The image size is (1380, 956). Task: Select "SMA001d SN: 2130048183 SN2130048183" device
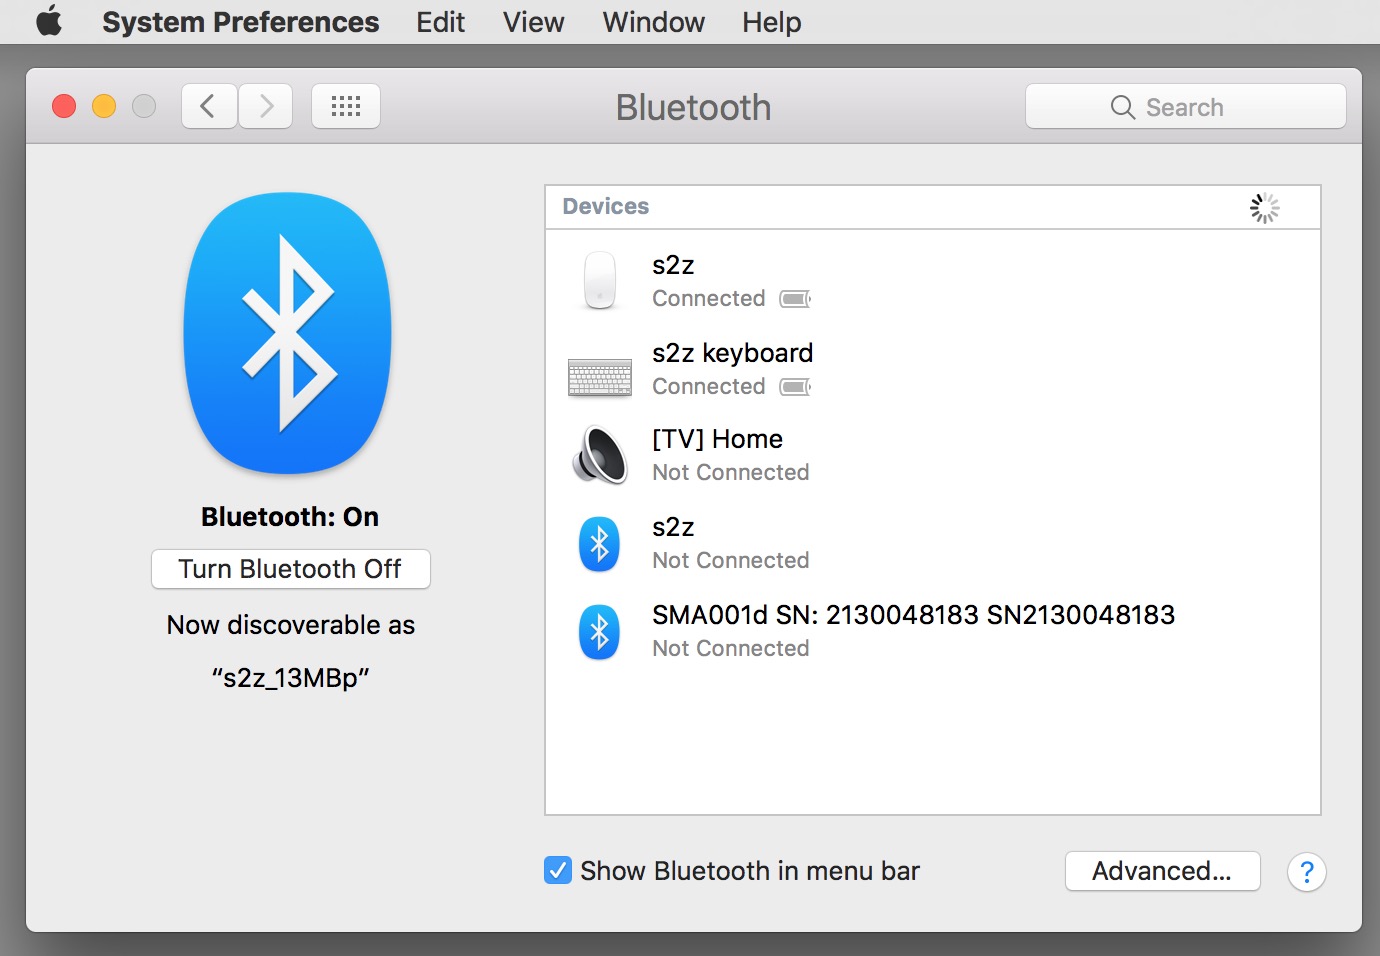click(913, 614)
